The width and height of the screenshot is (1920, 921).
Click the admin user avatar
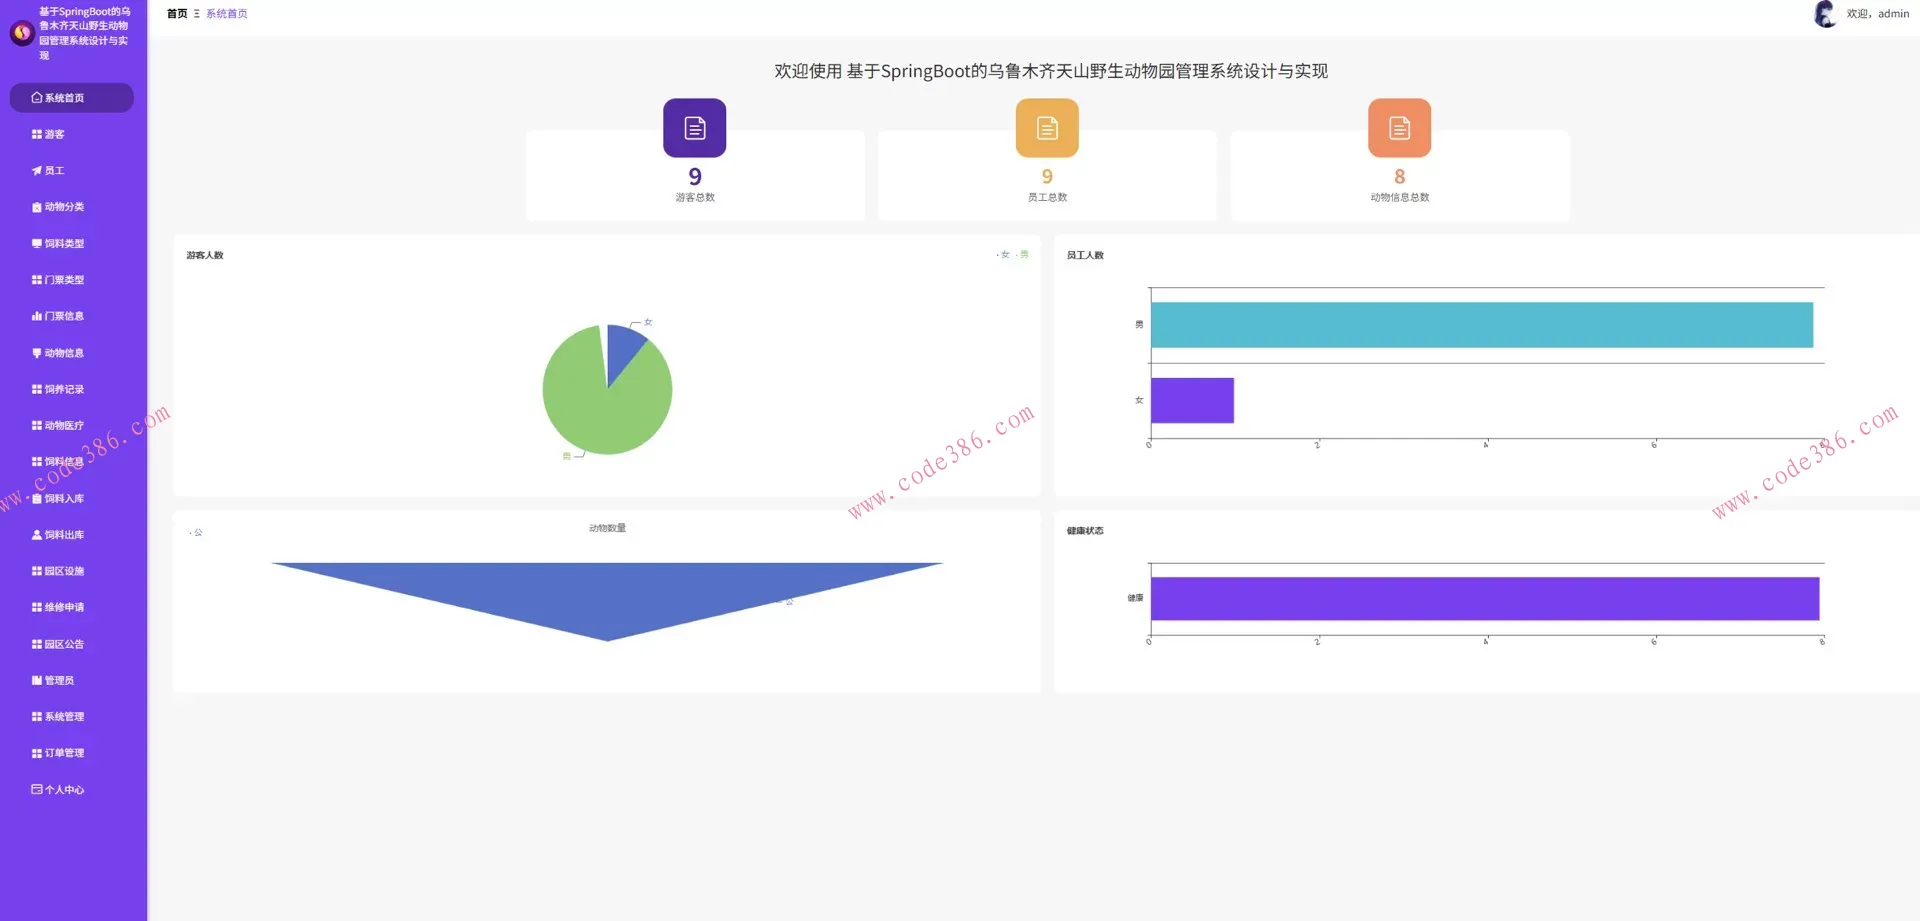[x=1824, y=14]
